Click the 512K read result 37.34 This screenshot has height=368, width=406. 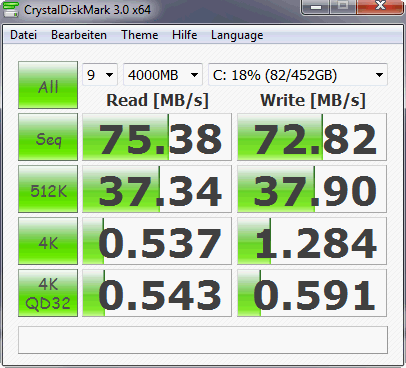pyautogui.click(x=157, y=189)
